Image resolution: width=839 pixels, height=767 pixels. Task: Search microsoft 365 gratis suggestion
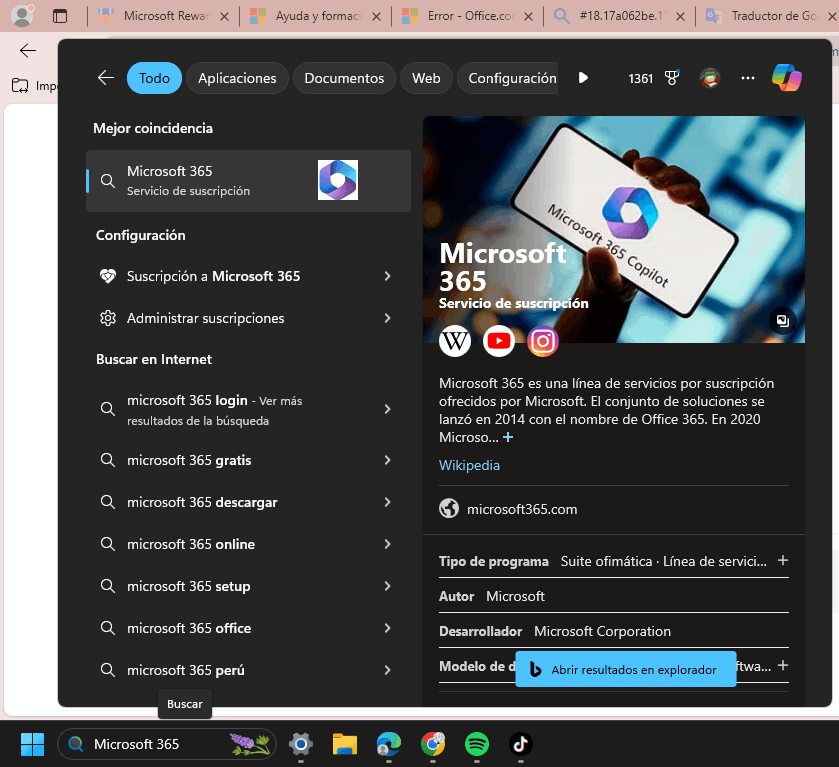pos(248,460)
